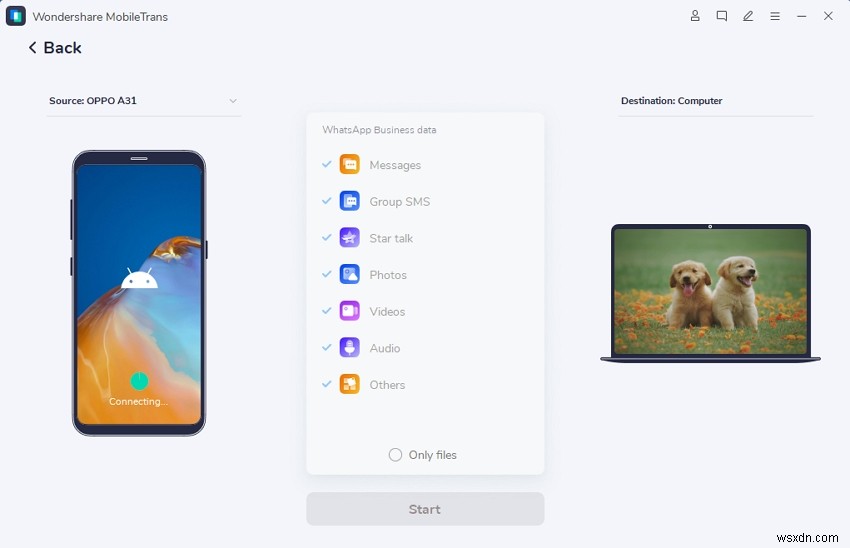Image resolution: width=850 pixels, height=548 pixels.
Task: Close the MobileTrans window
Action: (828, 16)
